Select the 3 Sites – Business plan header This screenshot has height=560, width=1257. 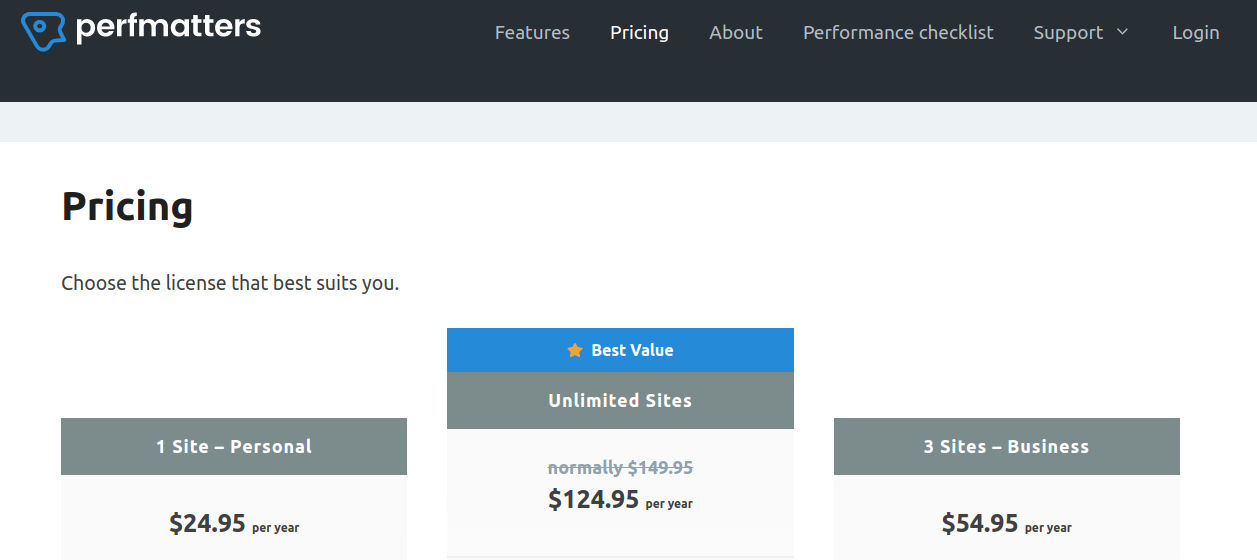1006,446
